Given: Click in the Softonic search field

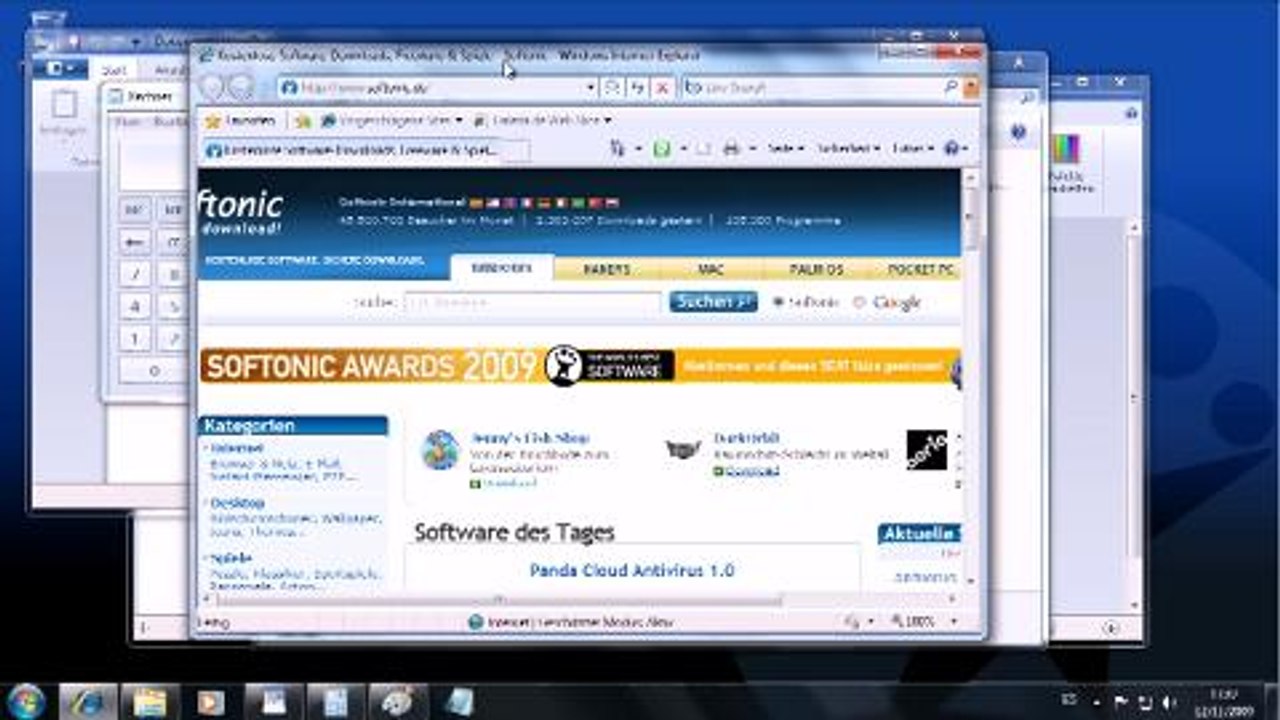Looking at the screenshot, I should pyautogui.click(x=532, y=302).
